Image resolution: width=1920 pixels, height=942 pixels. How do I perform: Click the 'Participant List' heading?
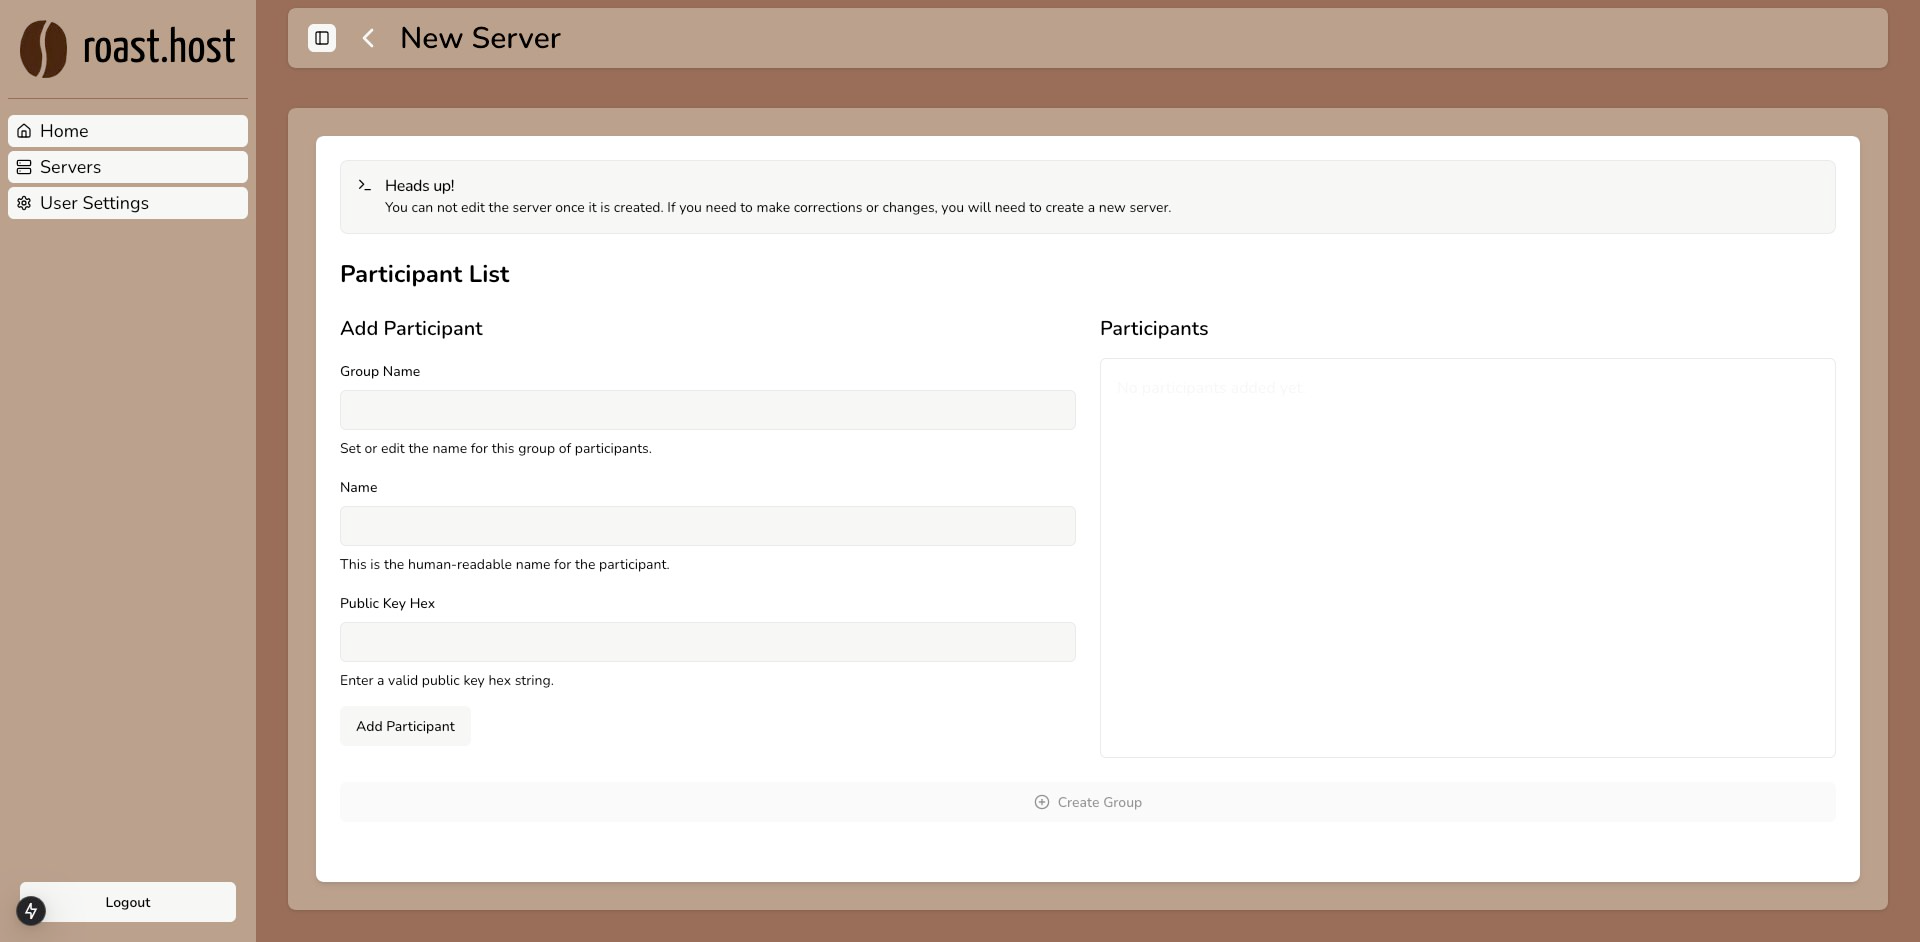pos(424,274)
